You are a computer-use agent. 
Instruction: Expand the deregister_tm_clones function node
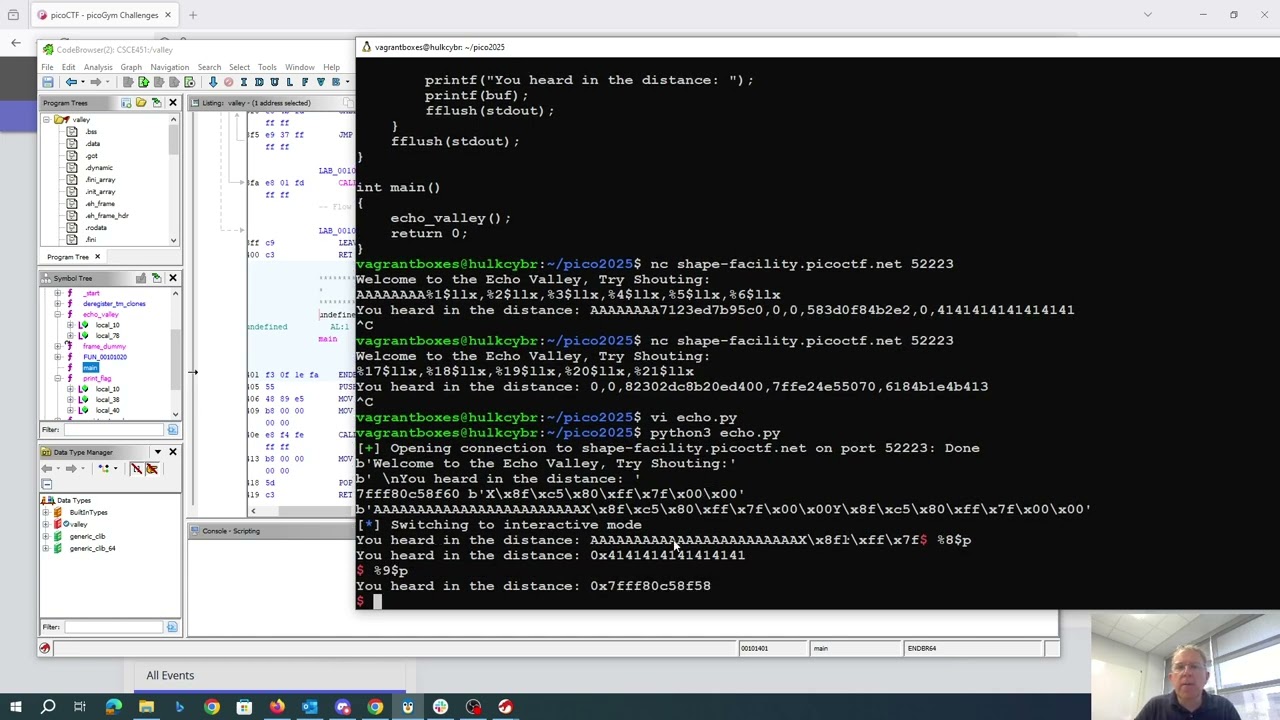point(57,303)
